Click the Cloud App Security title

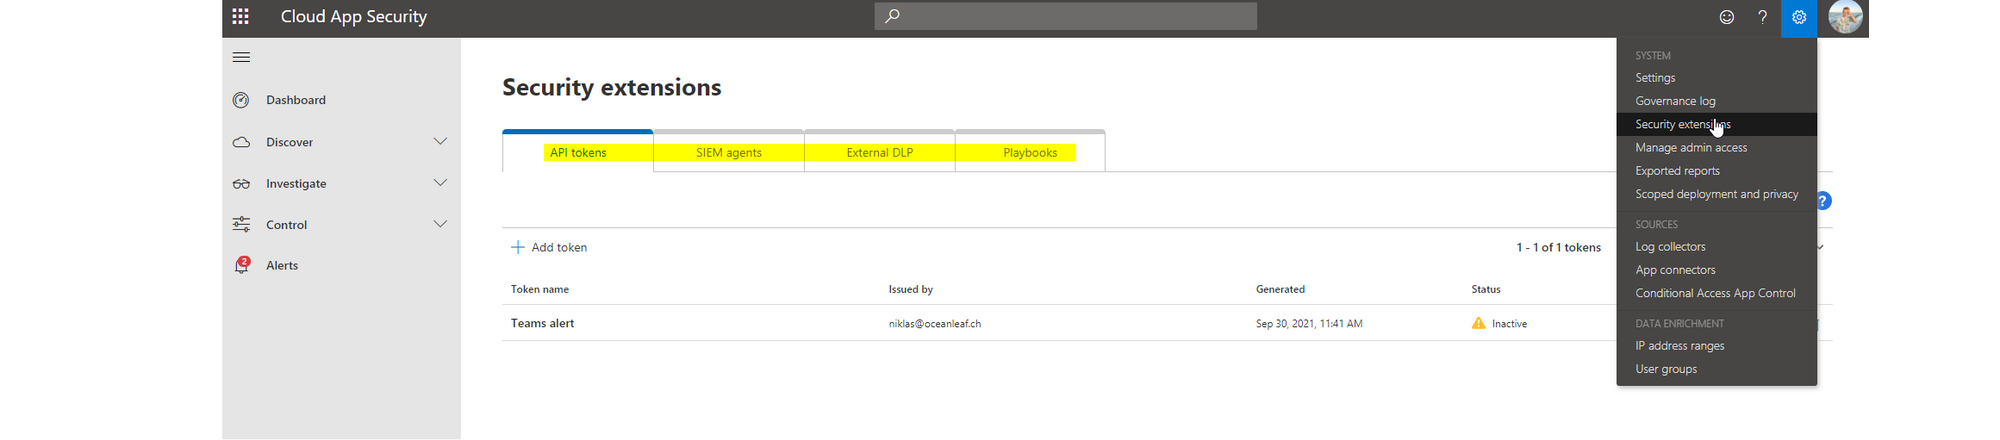(354, 16)
